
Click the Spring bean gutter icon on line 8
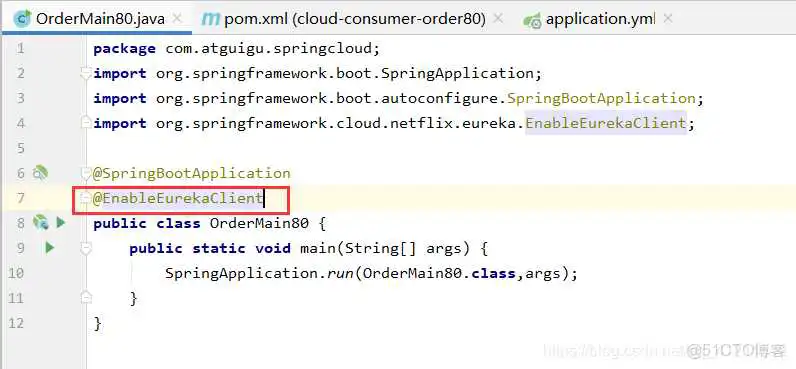41,222
